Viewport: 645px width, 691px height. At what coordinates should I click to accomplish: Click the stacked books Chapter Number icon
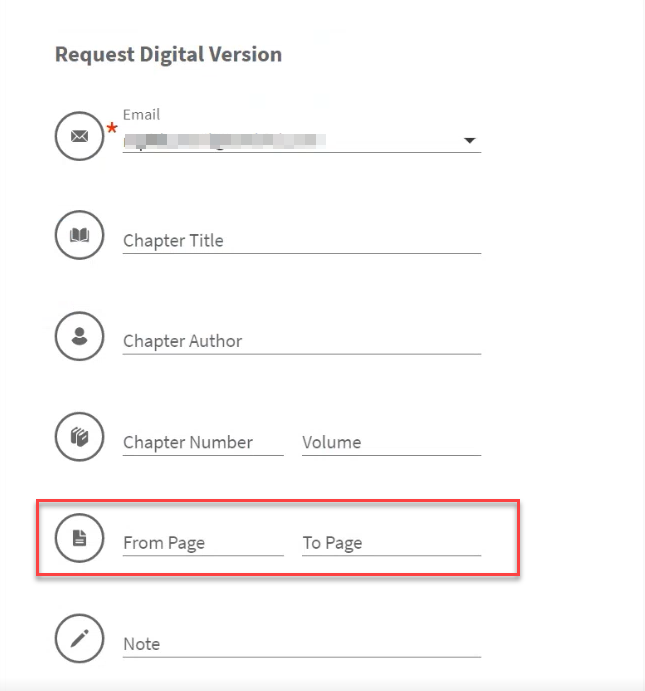(x=80, y=438)
